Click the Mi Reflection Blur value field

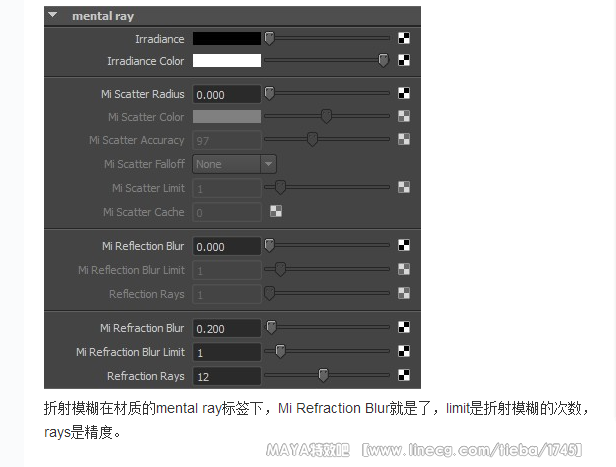227,246
